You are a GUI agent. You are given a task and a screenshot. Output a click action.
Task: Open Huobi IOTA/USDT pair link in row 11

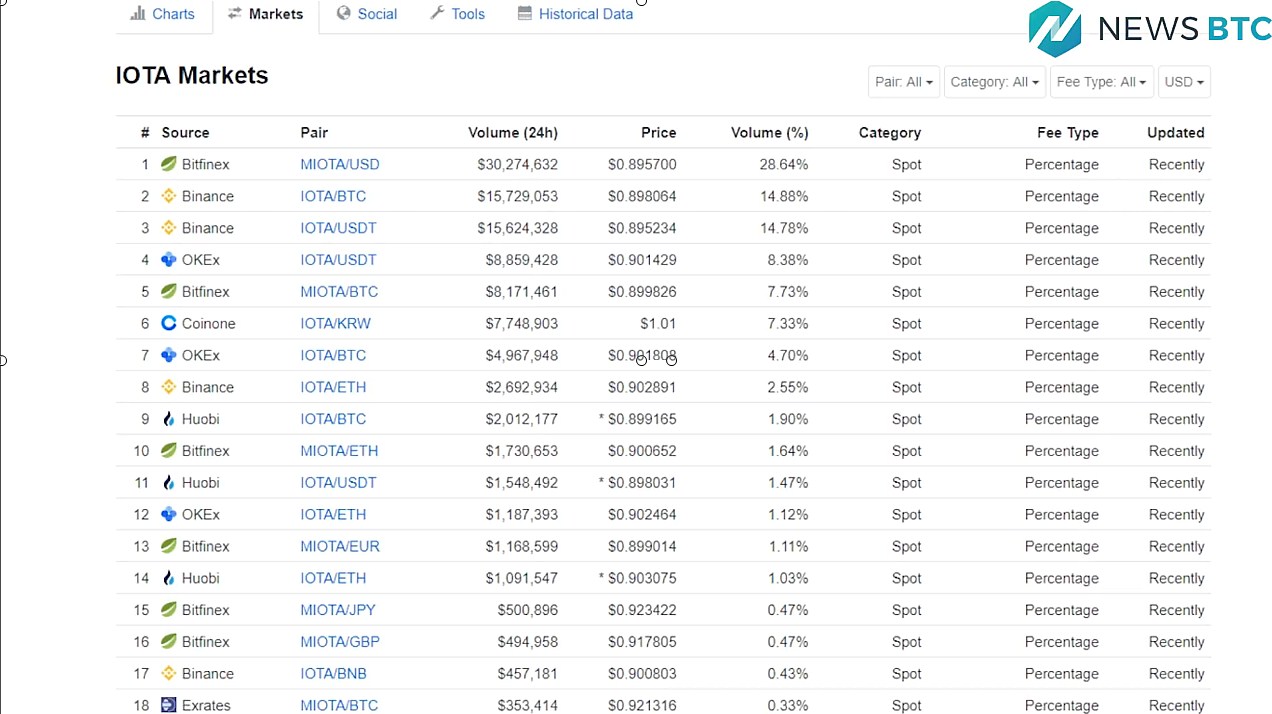click(x=338, y=483)
